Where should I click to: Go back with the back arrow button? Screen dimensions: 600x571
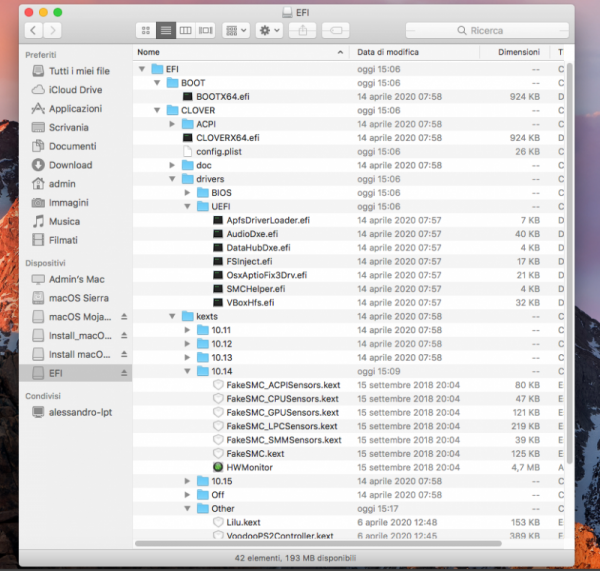point(33,30)
